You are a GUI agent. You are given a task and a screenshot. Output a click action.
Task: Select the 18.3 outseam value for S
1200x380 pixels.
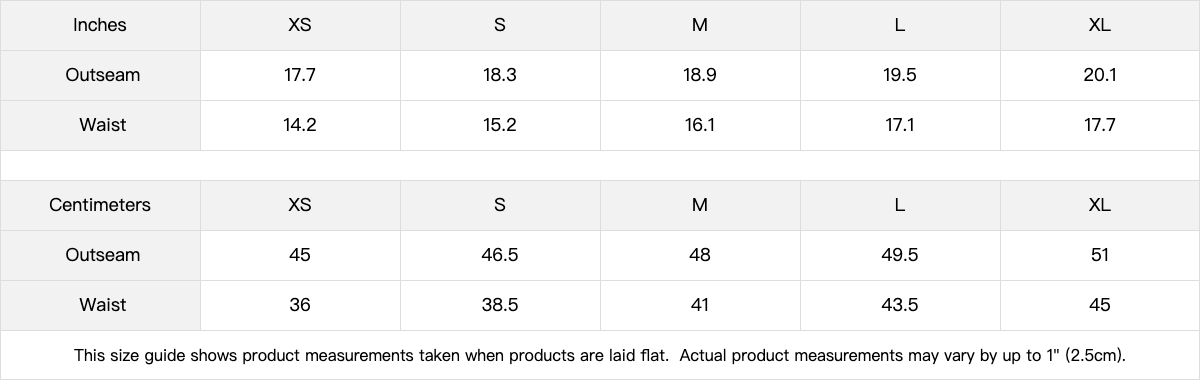(x=500, y=75)
